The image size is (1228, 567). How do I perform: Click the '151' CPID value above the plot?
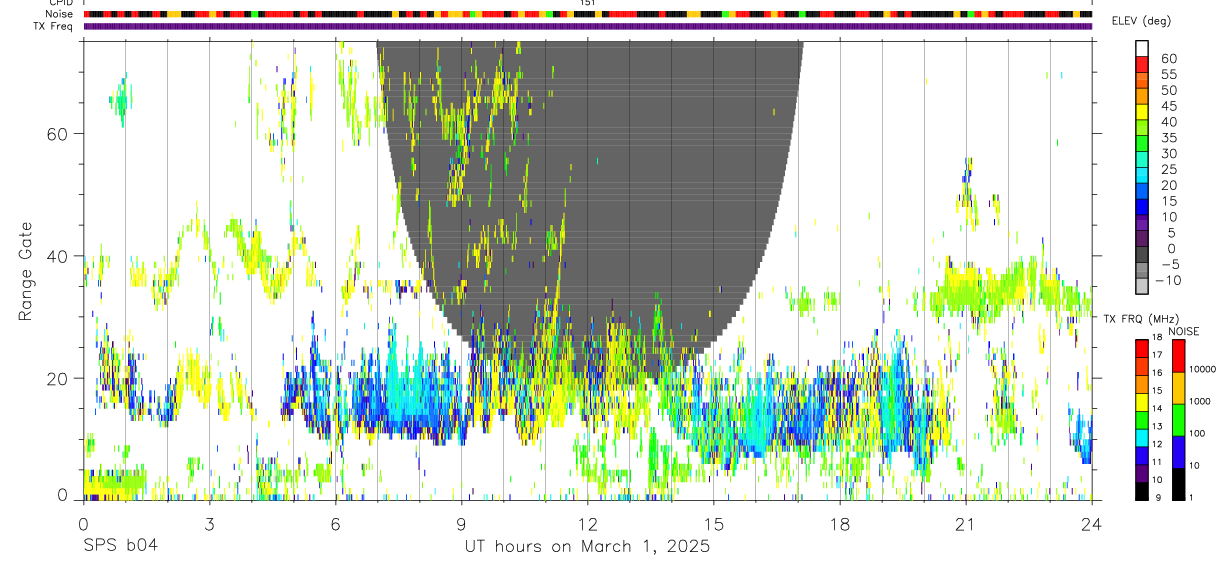point(588,3)
